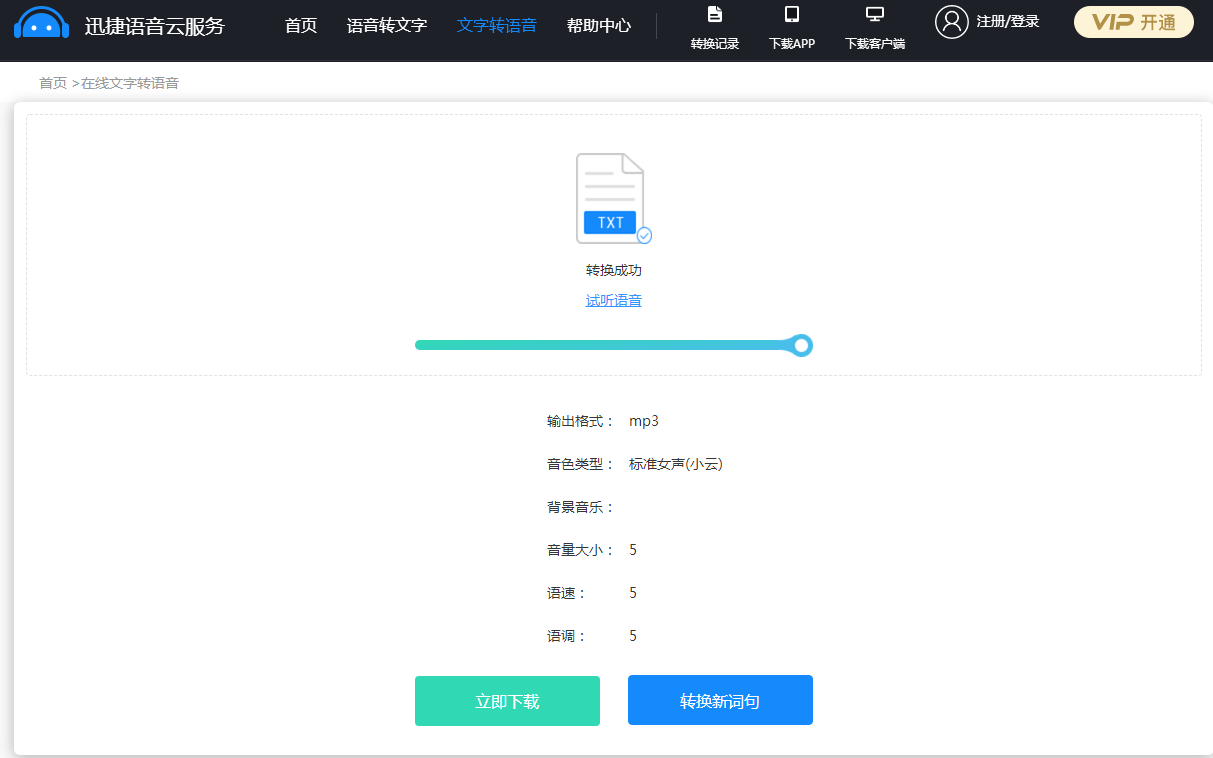The height and width of the screenshot is (758, 1213).
Task: Click the 音量大小 value 5
Action: pos(633,550)
